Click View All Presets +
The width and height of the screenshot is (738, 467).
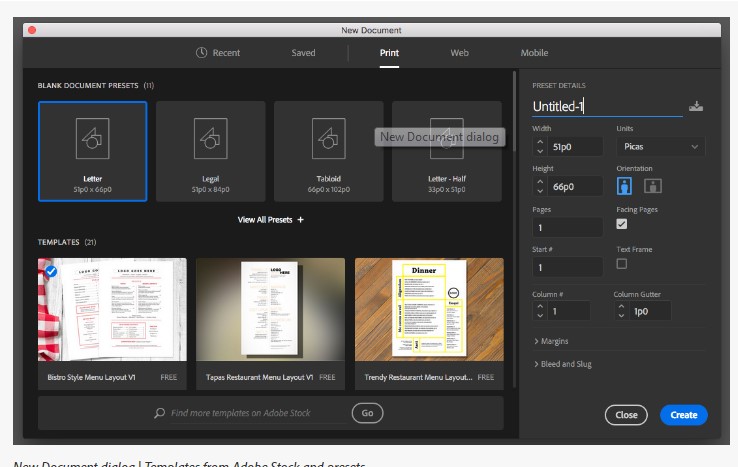click(x=270, y=219)
